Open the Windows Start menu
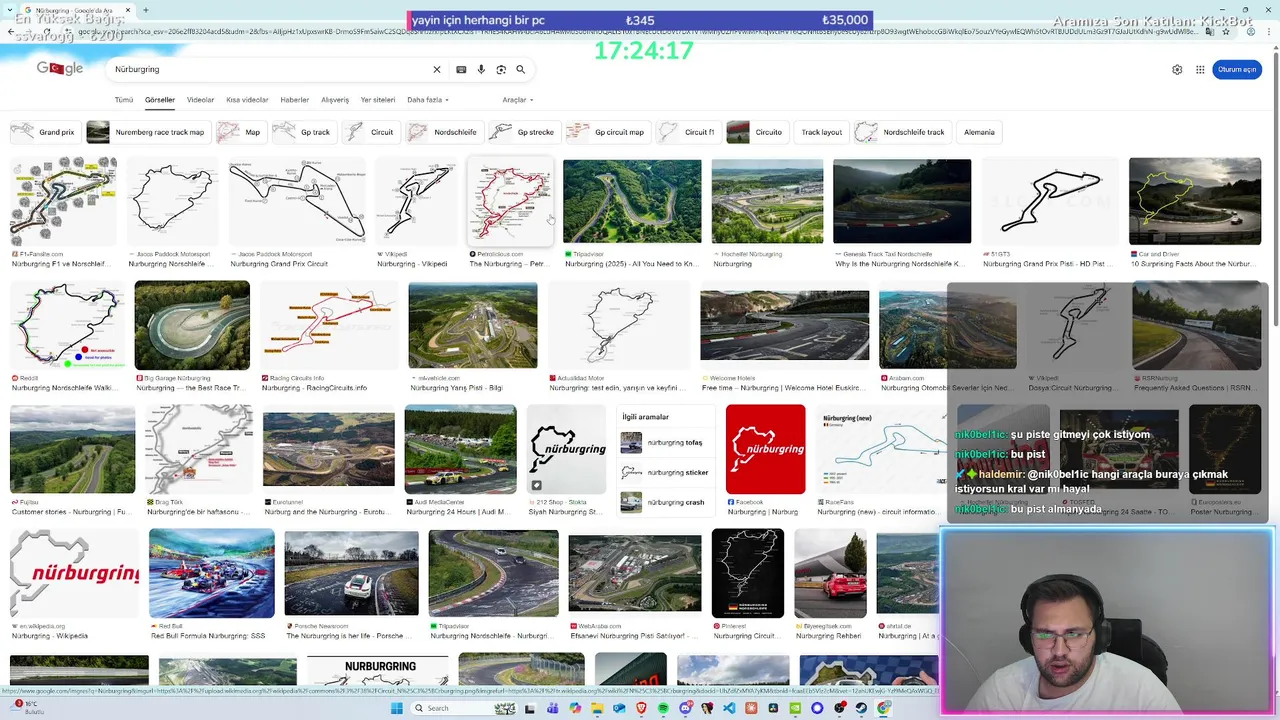Image resolution: width=1280 pixels, height=720 pixels. [x=397, y=708]
